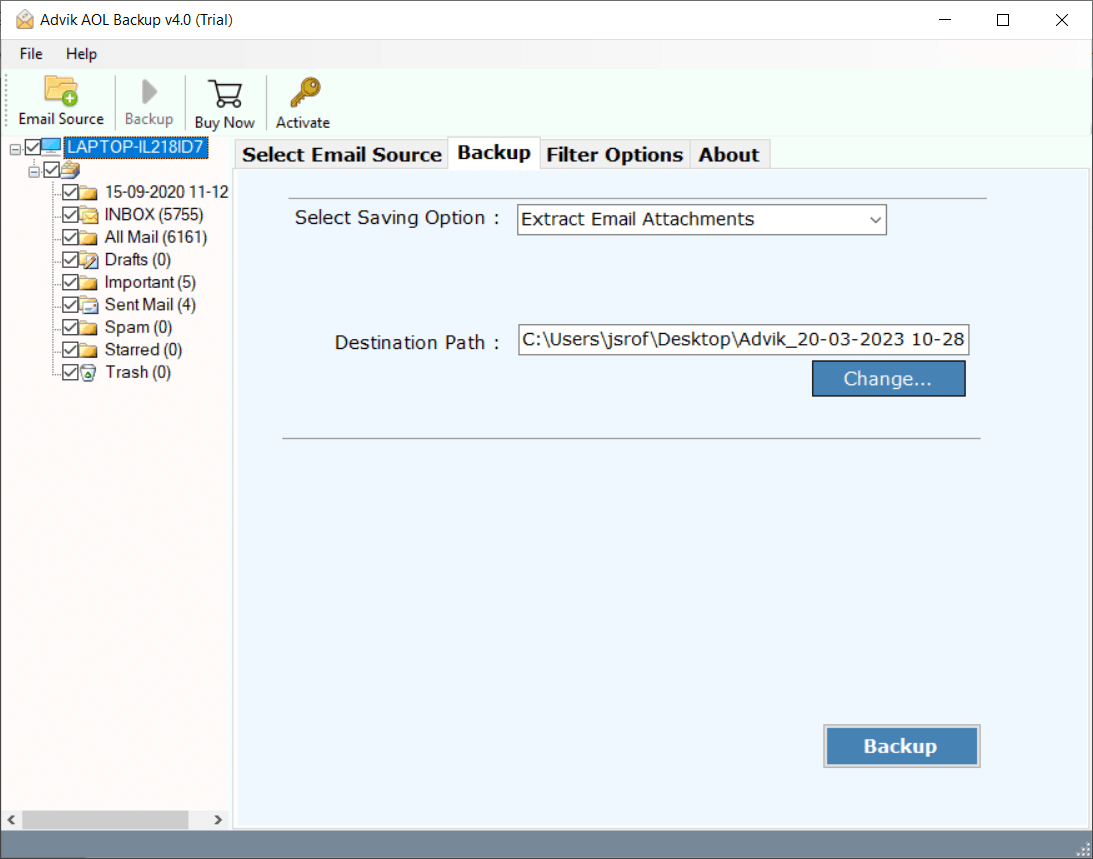
Task: Uncheck the 15-09-2020 11-12 folder checkbox
Action: (x=70, y=192)
